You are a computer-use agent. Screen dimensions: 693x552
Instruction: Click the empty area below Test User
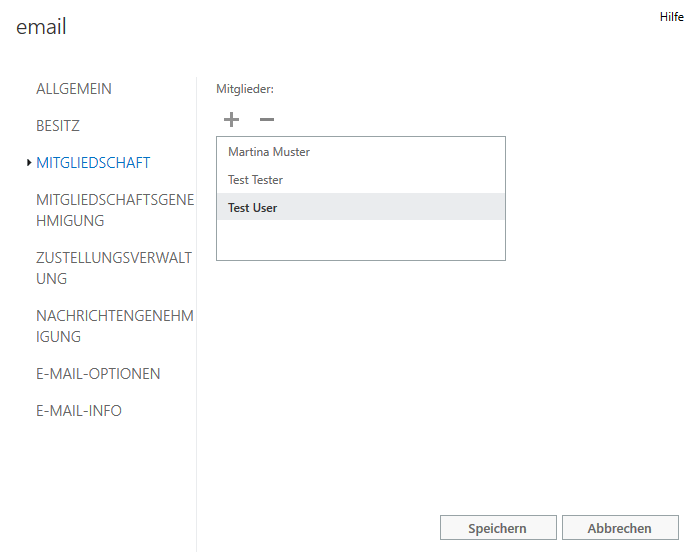(x=360, y=240)
